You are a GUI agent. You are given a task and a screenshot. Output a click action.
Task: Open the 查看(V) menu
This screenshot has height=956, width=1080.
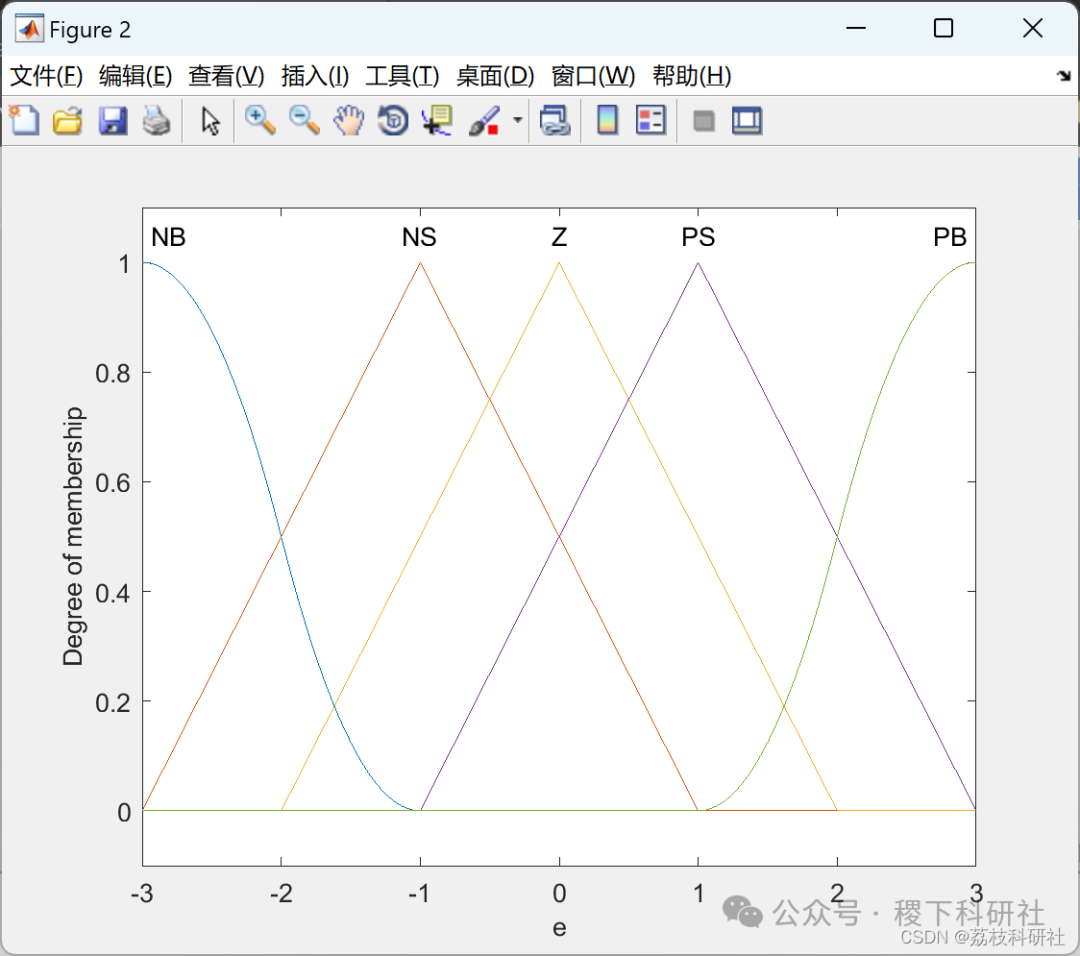[x=226, y=76]
